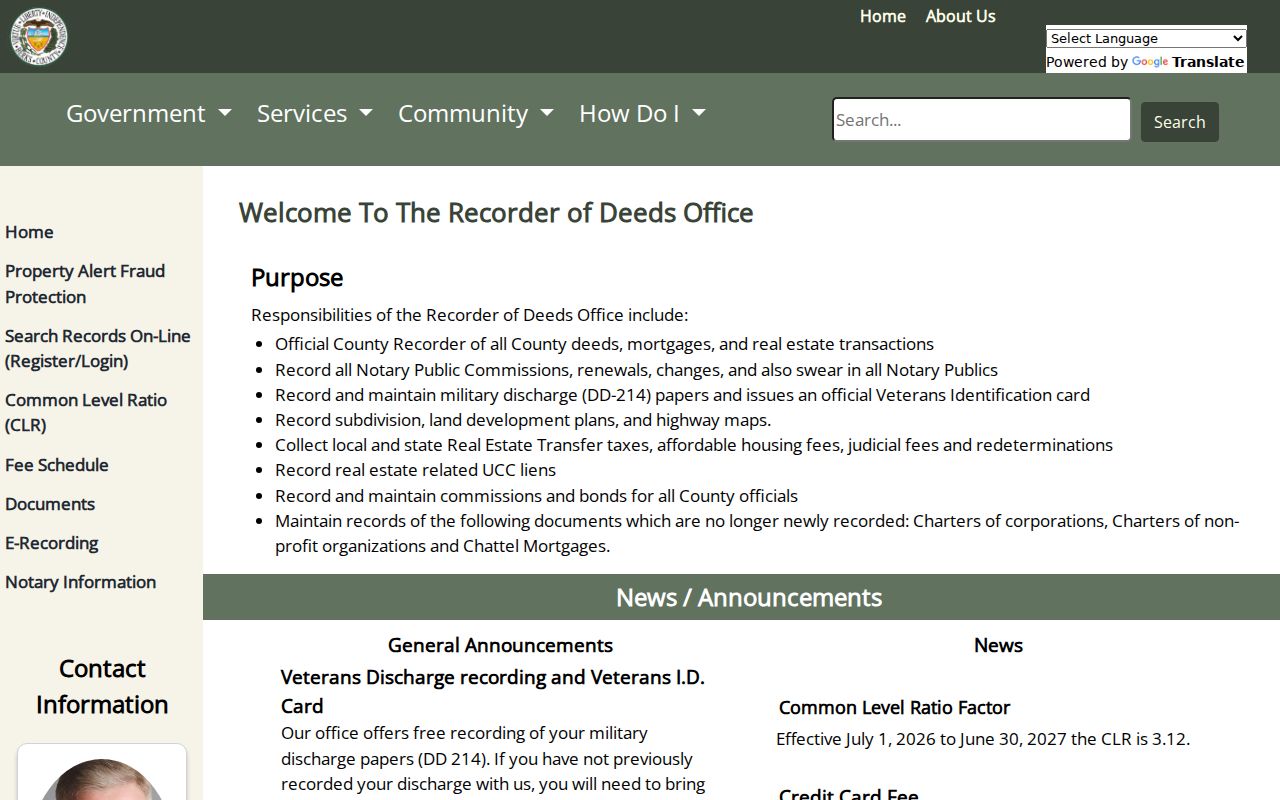Open Search Records On-Line (Register/Login)
Image resolution: width=1280 pixels, height=800 pixels.
click(x=97, y=348)
